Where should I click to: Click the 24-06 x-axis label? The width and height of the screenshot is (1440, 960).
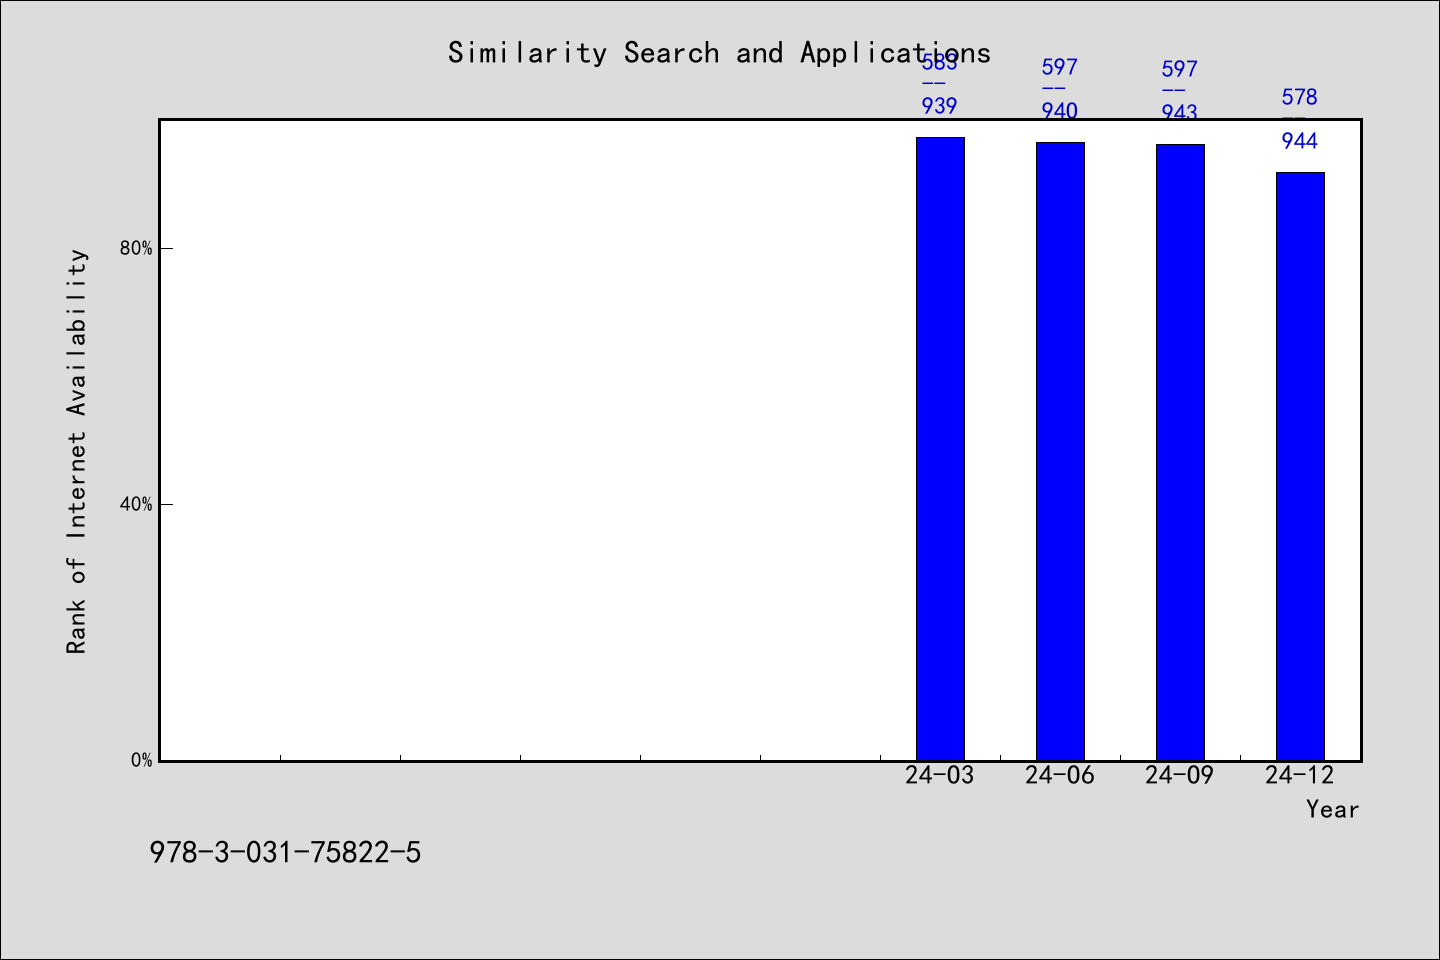coord(1060,775)
